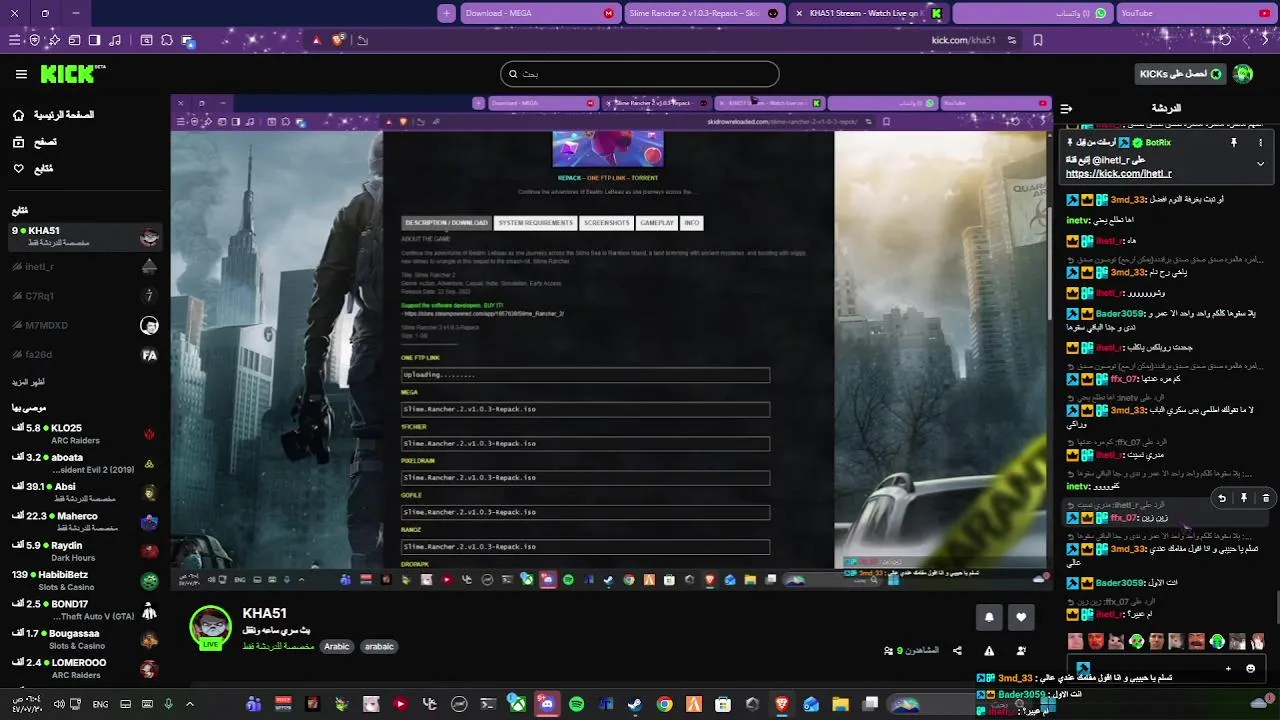Open a new browser tab plus button
Image resolution: width=1280 pixels, height=720 pixels.
point(446,13)
